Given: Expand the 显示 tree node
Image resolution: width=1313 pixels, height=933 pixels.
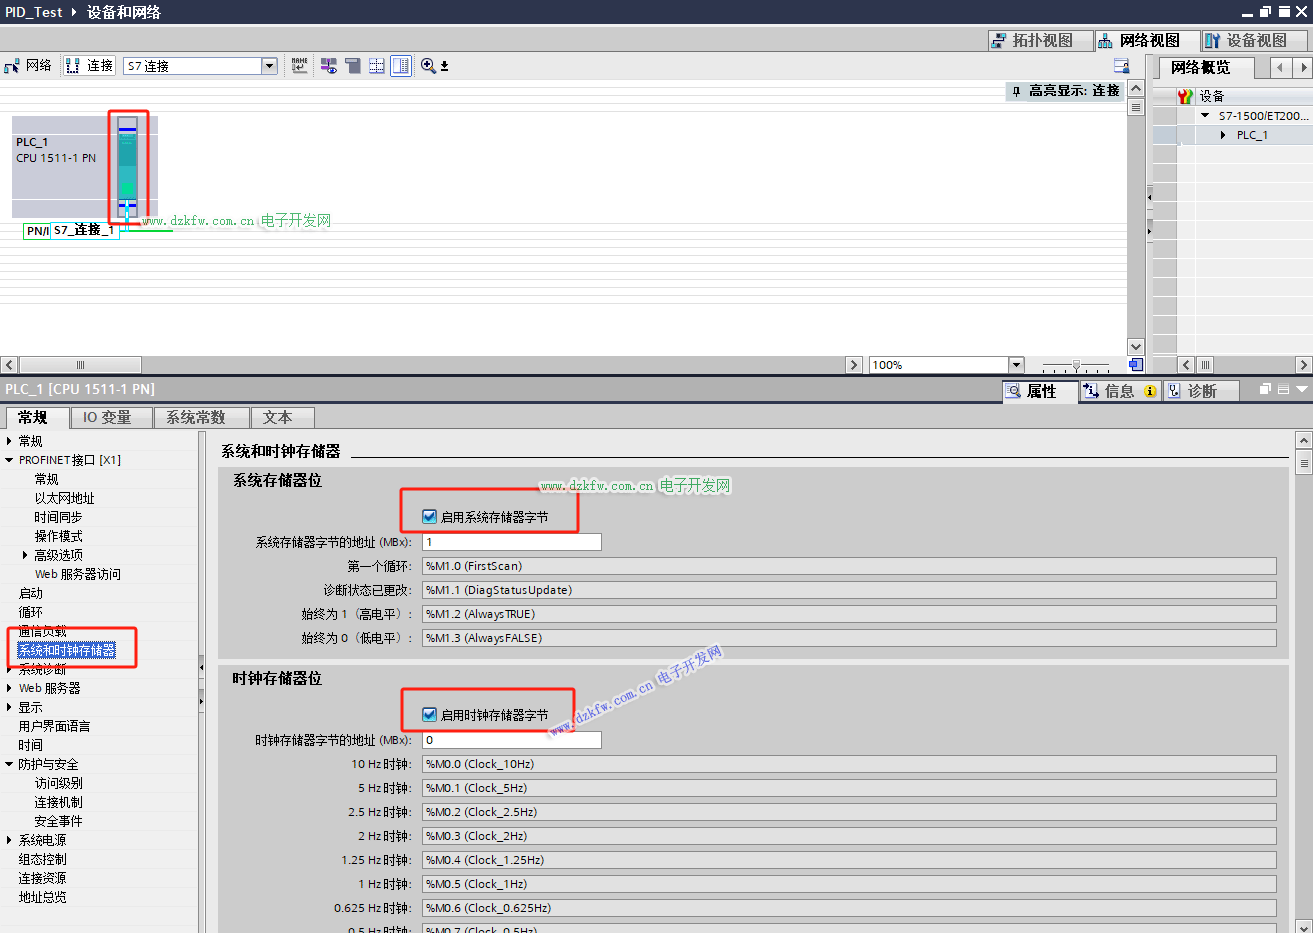Looking at the screenshot, I should (9, 707).
